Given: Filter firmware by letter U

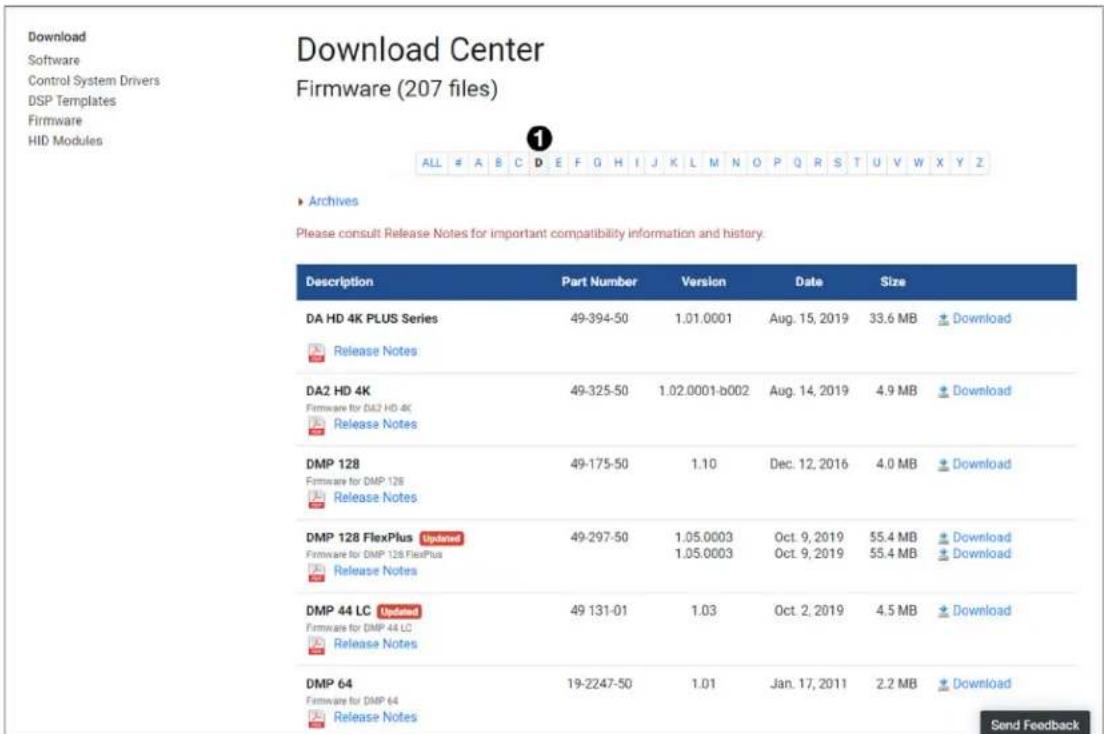Looking at the screenshot, I should click(x=877, y=163).
